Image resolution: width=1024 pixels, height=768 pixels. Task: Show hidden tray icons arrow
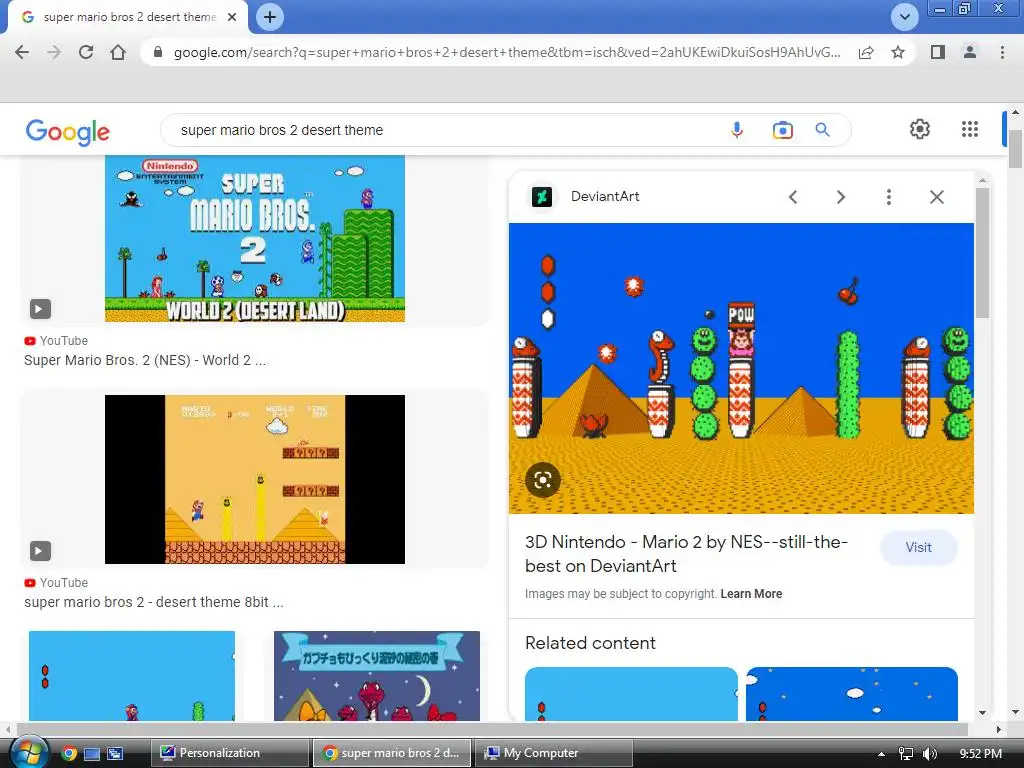click(x=881, y=754)
